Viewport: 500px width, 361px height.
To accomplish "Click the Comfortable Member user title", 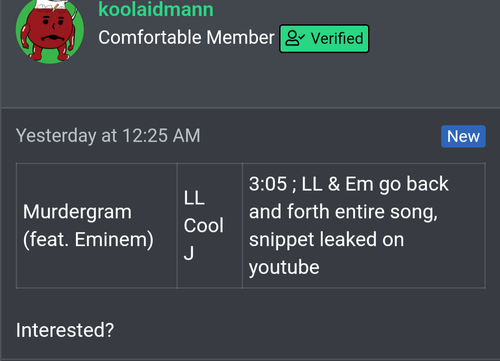I will tap(186, 37).
